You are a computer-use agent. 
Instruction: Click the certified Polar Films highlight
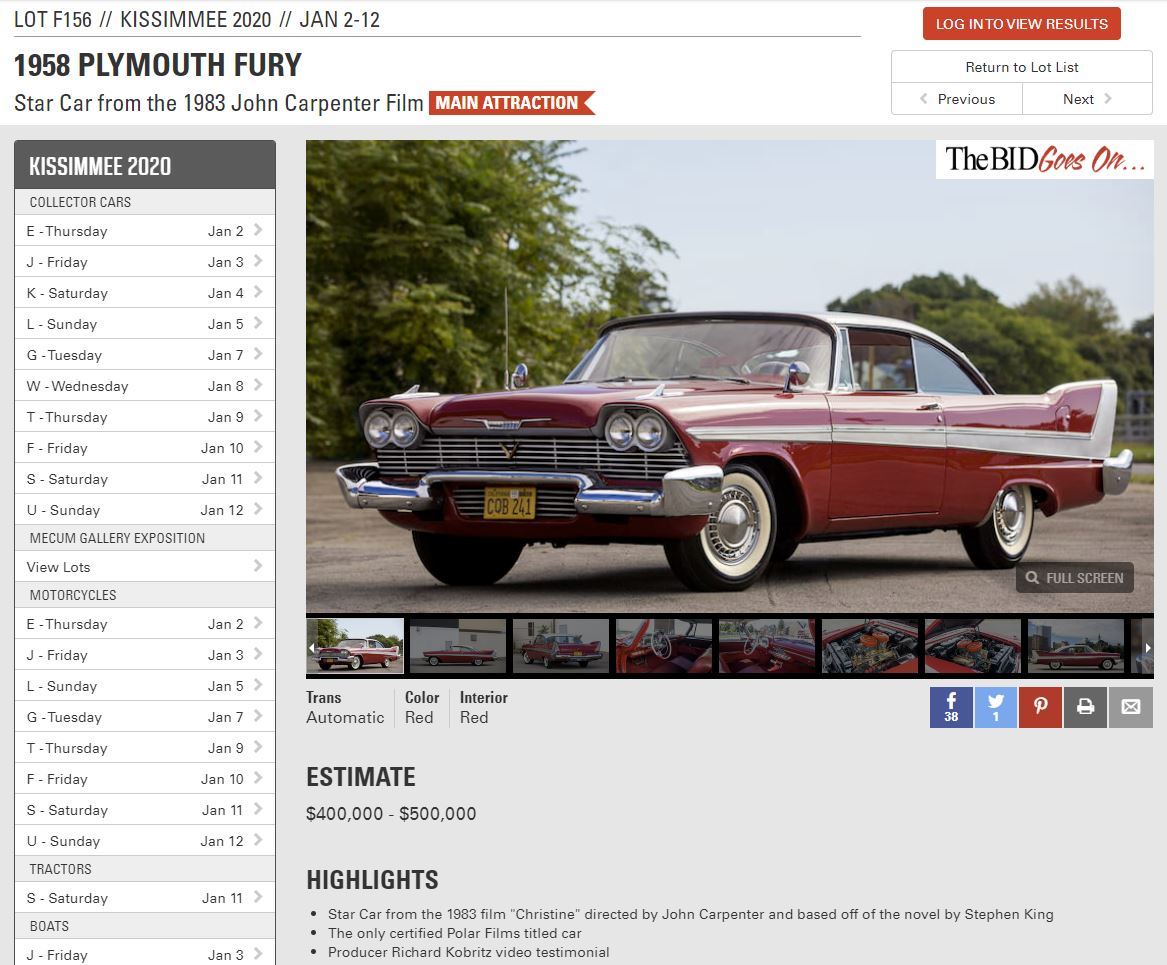(454, 933)
